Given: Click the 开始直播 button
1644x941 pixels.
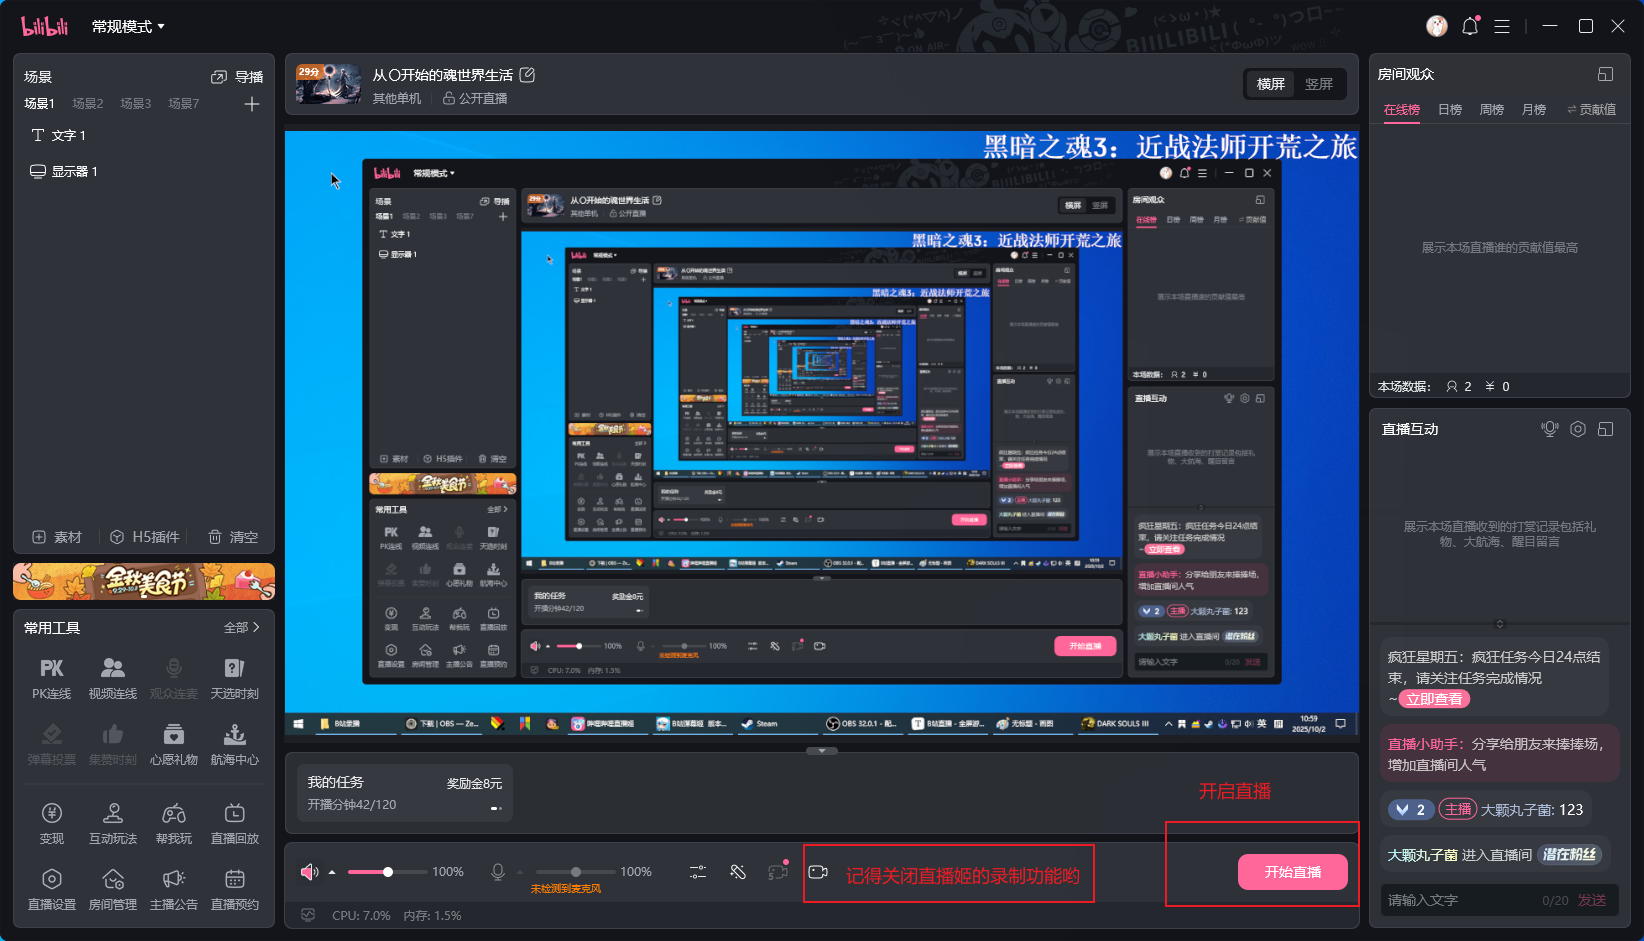Looking at the screenshot, I should click(x=1292, y=872).
